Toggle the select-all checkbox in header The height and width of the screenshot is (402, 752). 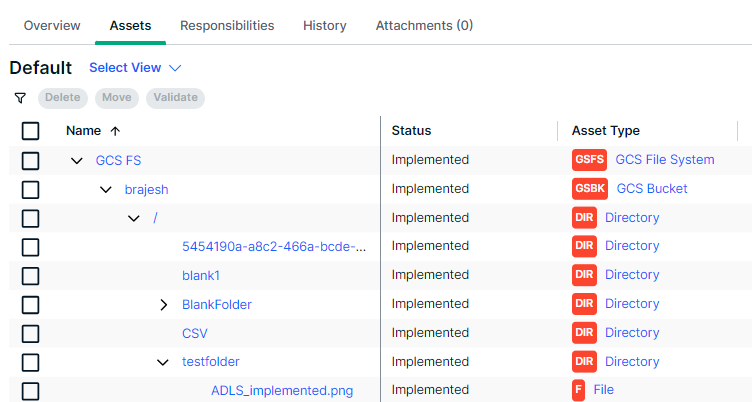(30, 131)
